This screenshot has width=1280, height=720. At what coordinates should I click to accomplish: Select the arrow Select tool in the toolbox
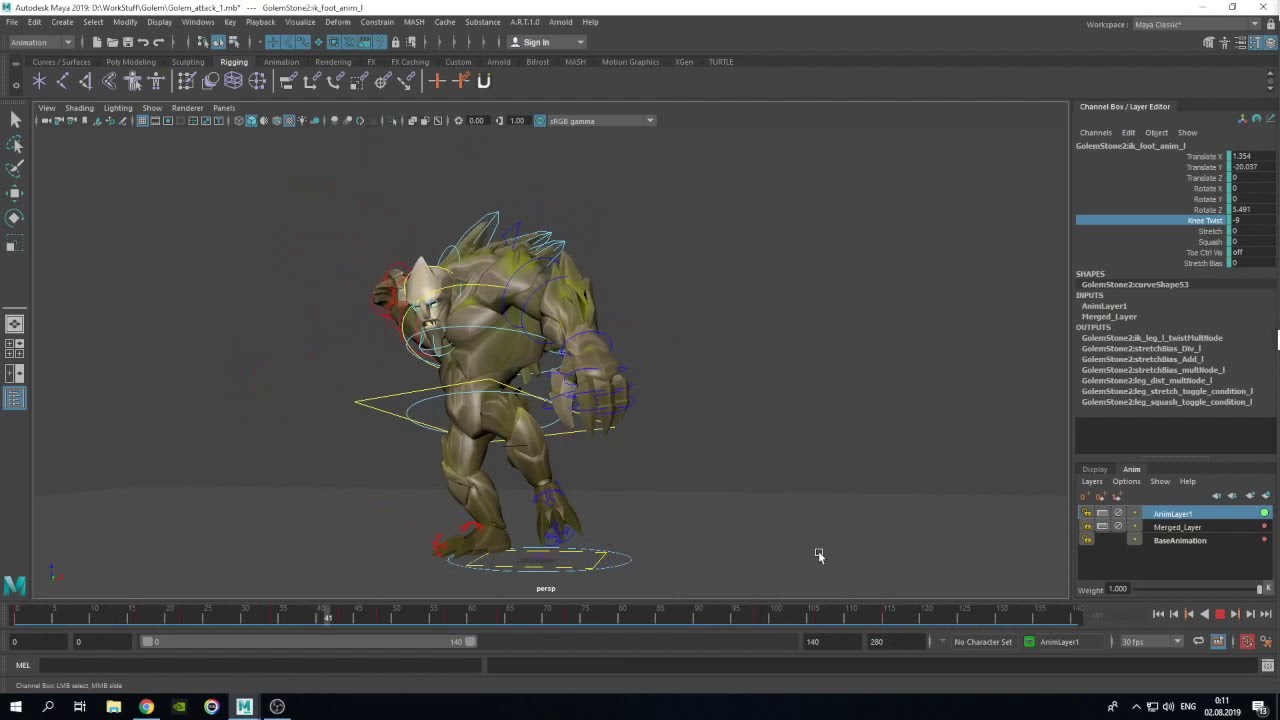click(15, 120)
